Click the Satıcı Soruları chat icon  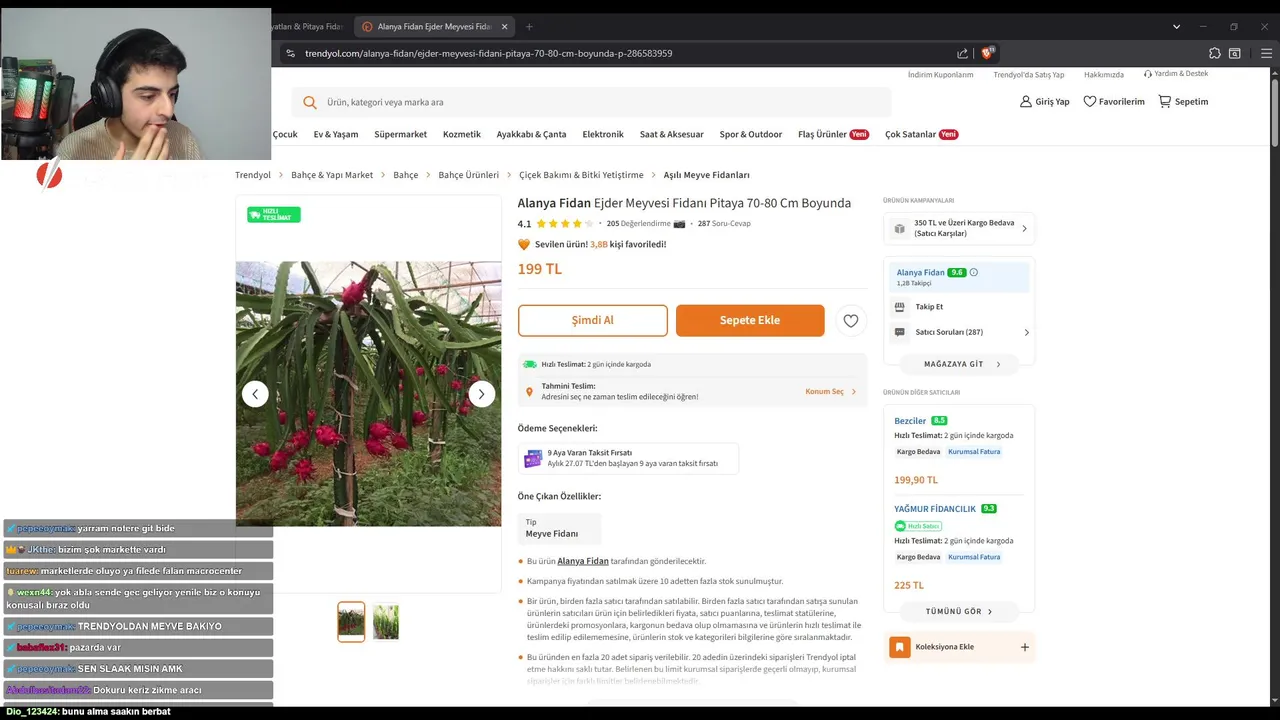pos(900,332)
